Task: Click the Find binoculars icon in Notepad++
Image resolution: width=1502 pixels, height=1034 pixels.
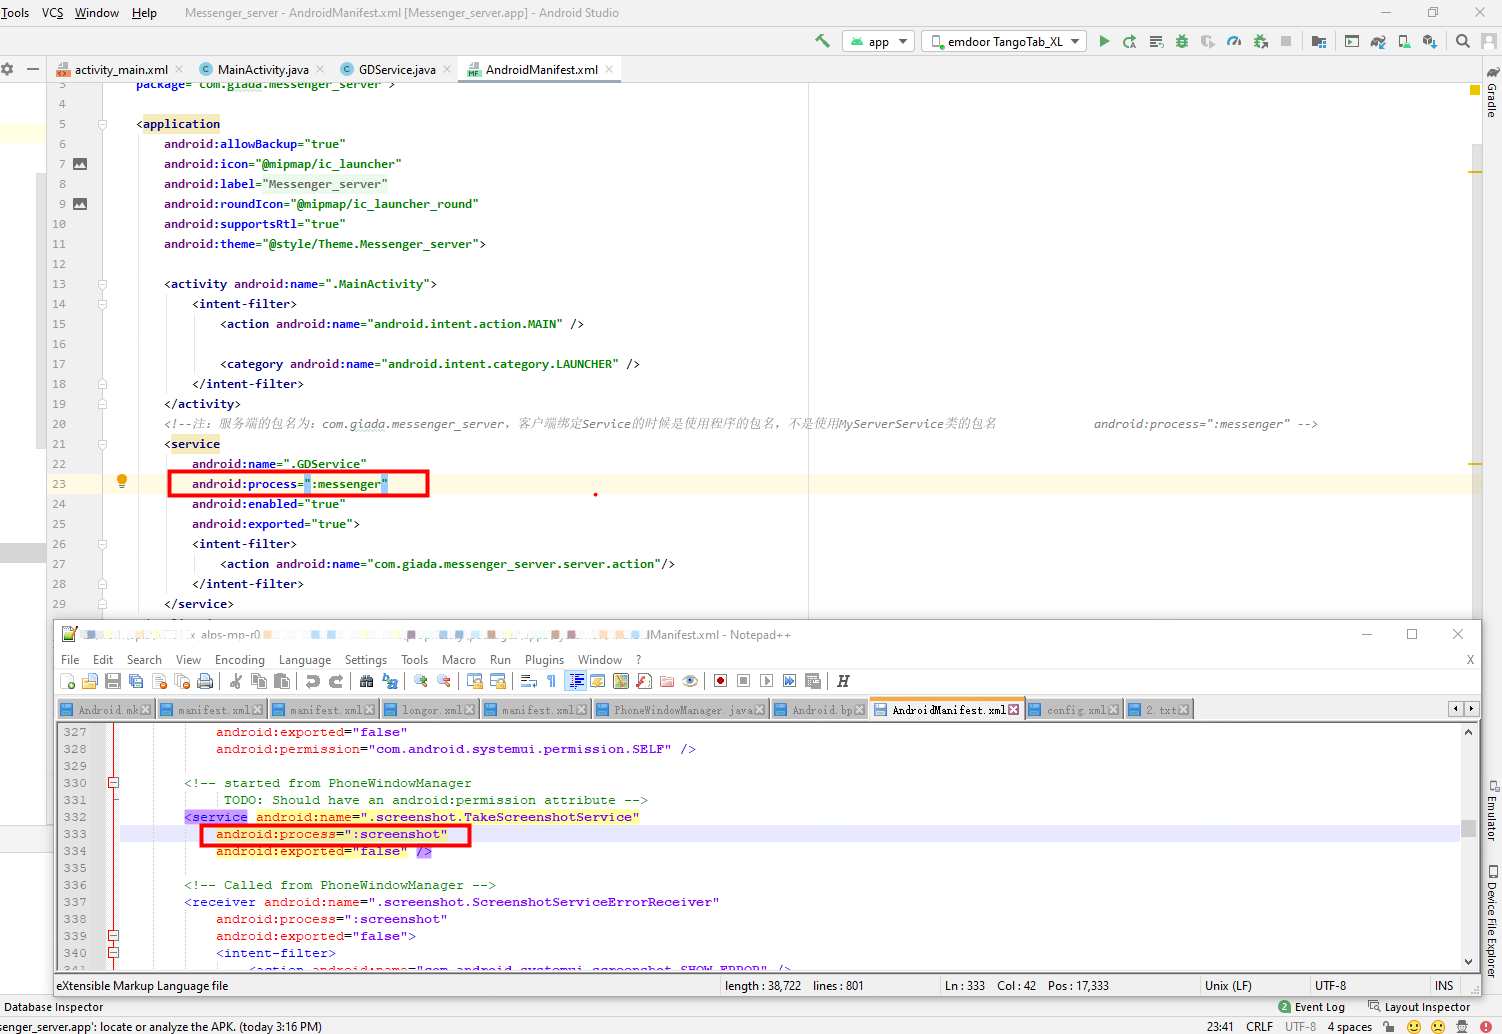Action: pos(366,681)
